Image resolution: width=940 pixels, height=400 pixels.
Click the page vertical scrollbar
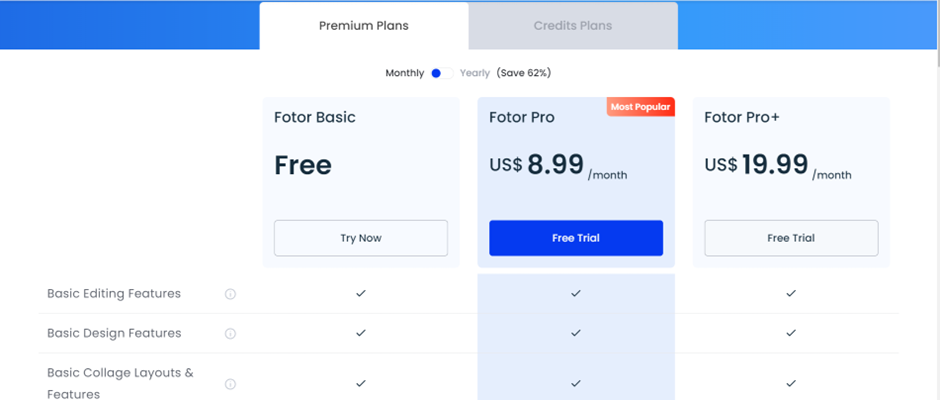(937, 200)
